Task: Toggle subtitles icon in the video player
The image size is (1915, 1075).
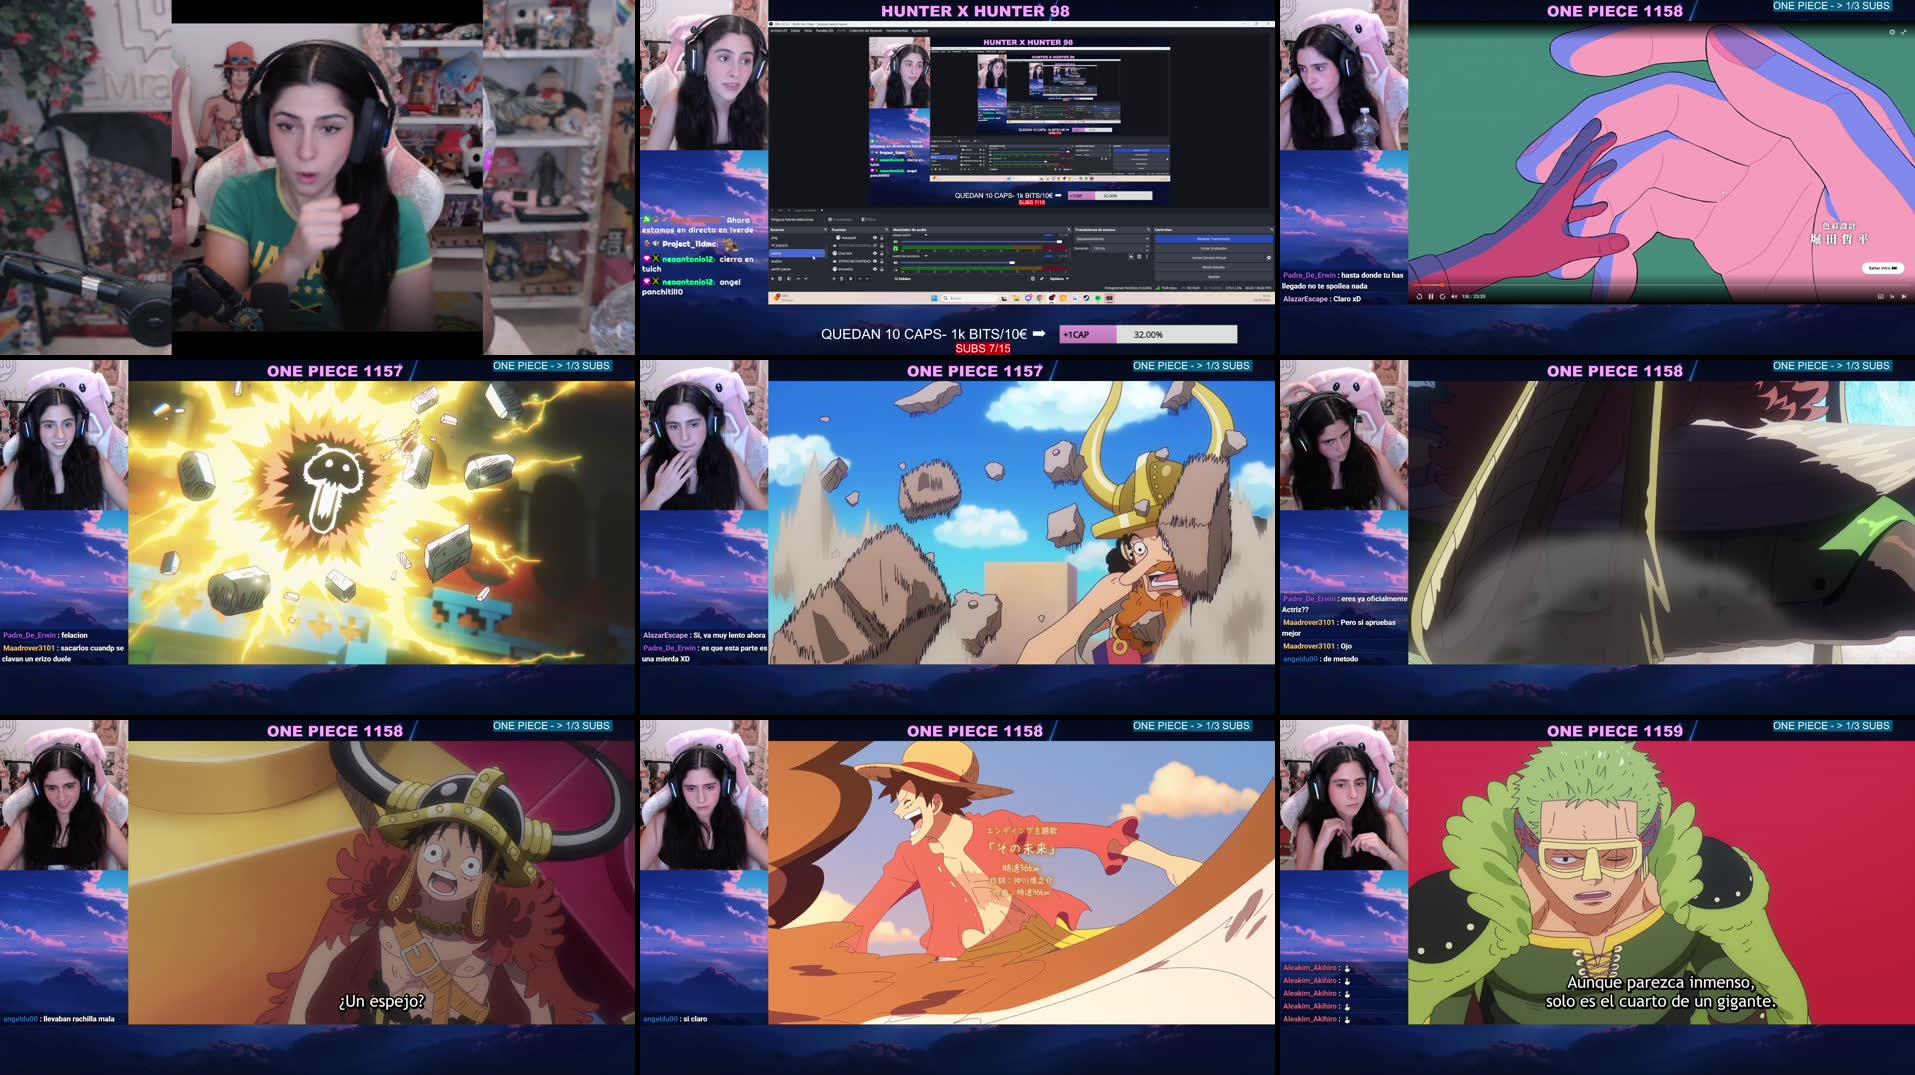Action: [x=1880, y=296]
